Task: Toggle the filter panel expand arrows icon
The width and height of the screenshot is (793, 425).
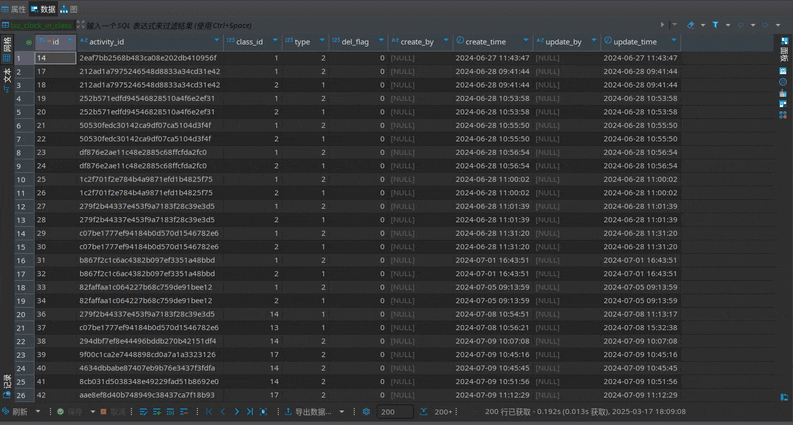Action: [x=80, y=24]
